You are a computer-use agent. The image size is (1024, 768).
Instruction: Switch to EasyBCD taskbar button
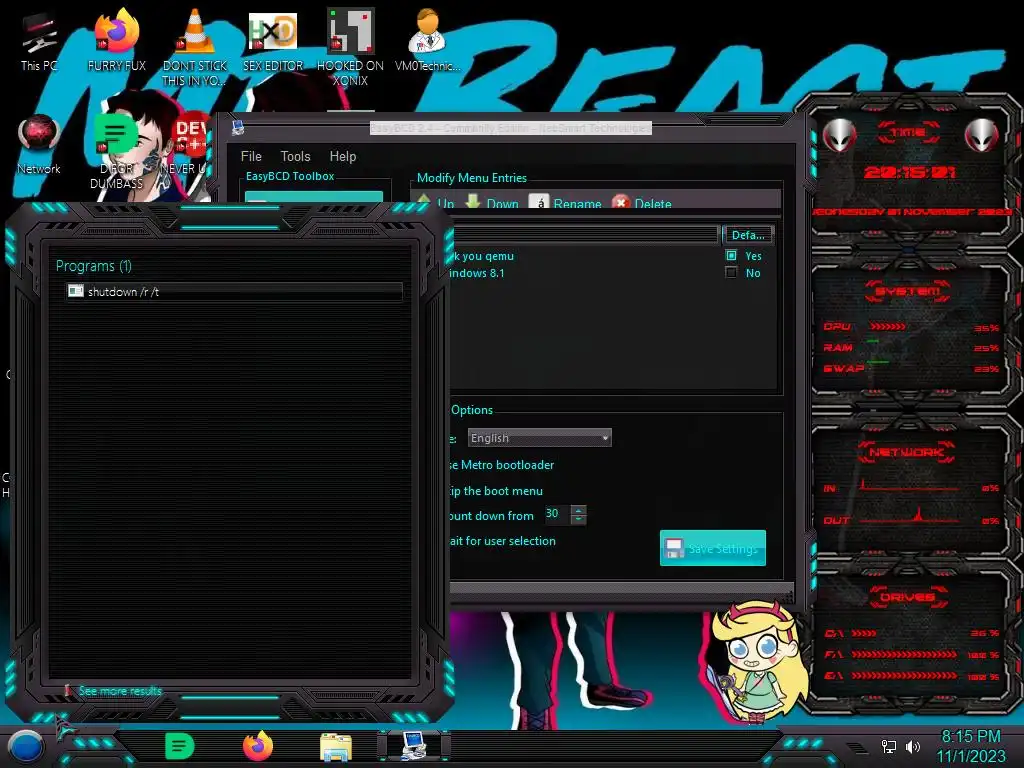pyautogui.click(x=413, y=746)
